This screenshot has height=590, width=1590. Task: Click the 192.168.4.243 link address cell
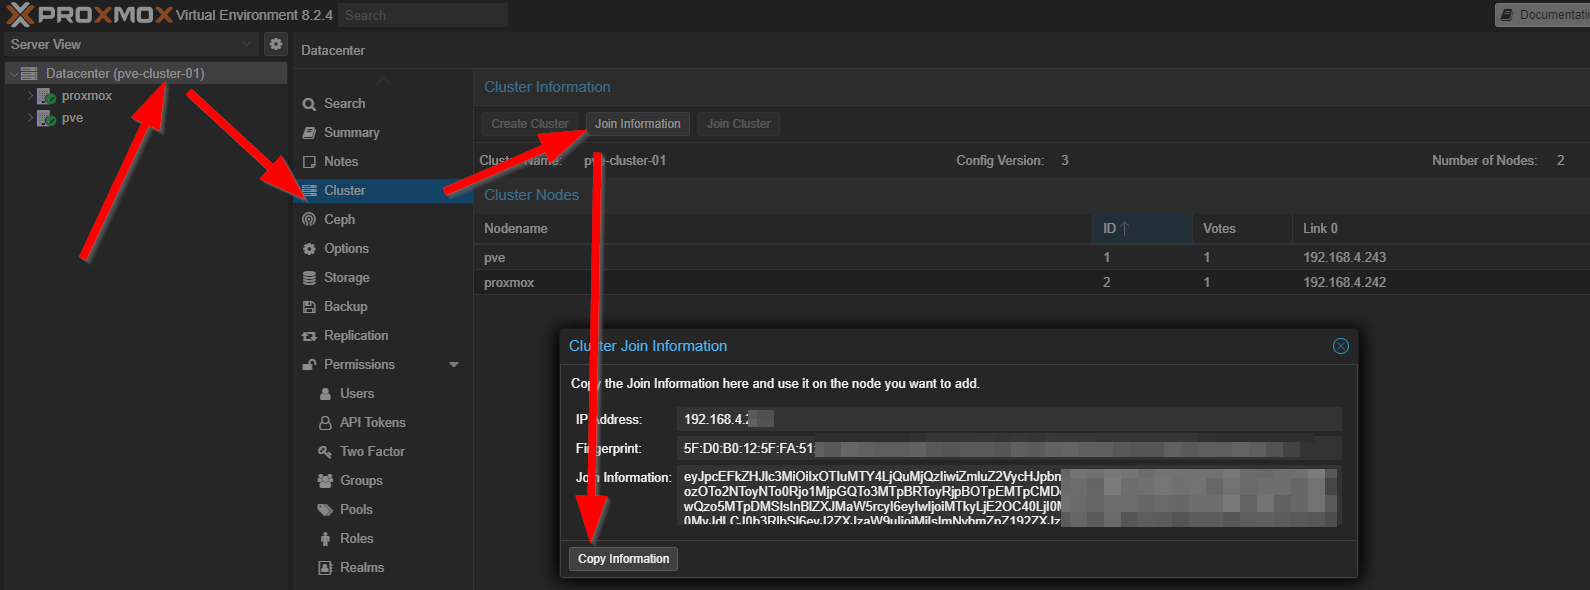click(x=1345, y=257)
